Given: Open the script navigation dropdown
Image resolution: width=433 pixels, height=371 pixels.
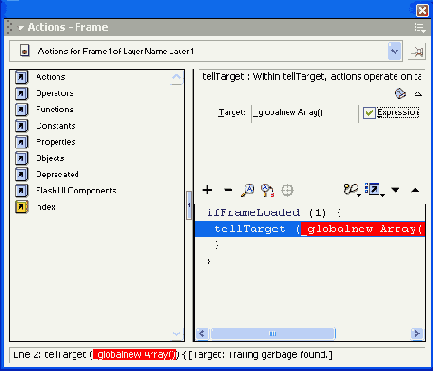Looking at the screenshot, I should point(395,51).
